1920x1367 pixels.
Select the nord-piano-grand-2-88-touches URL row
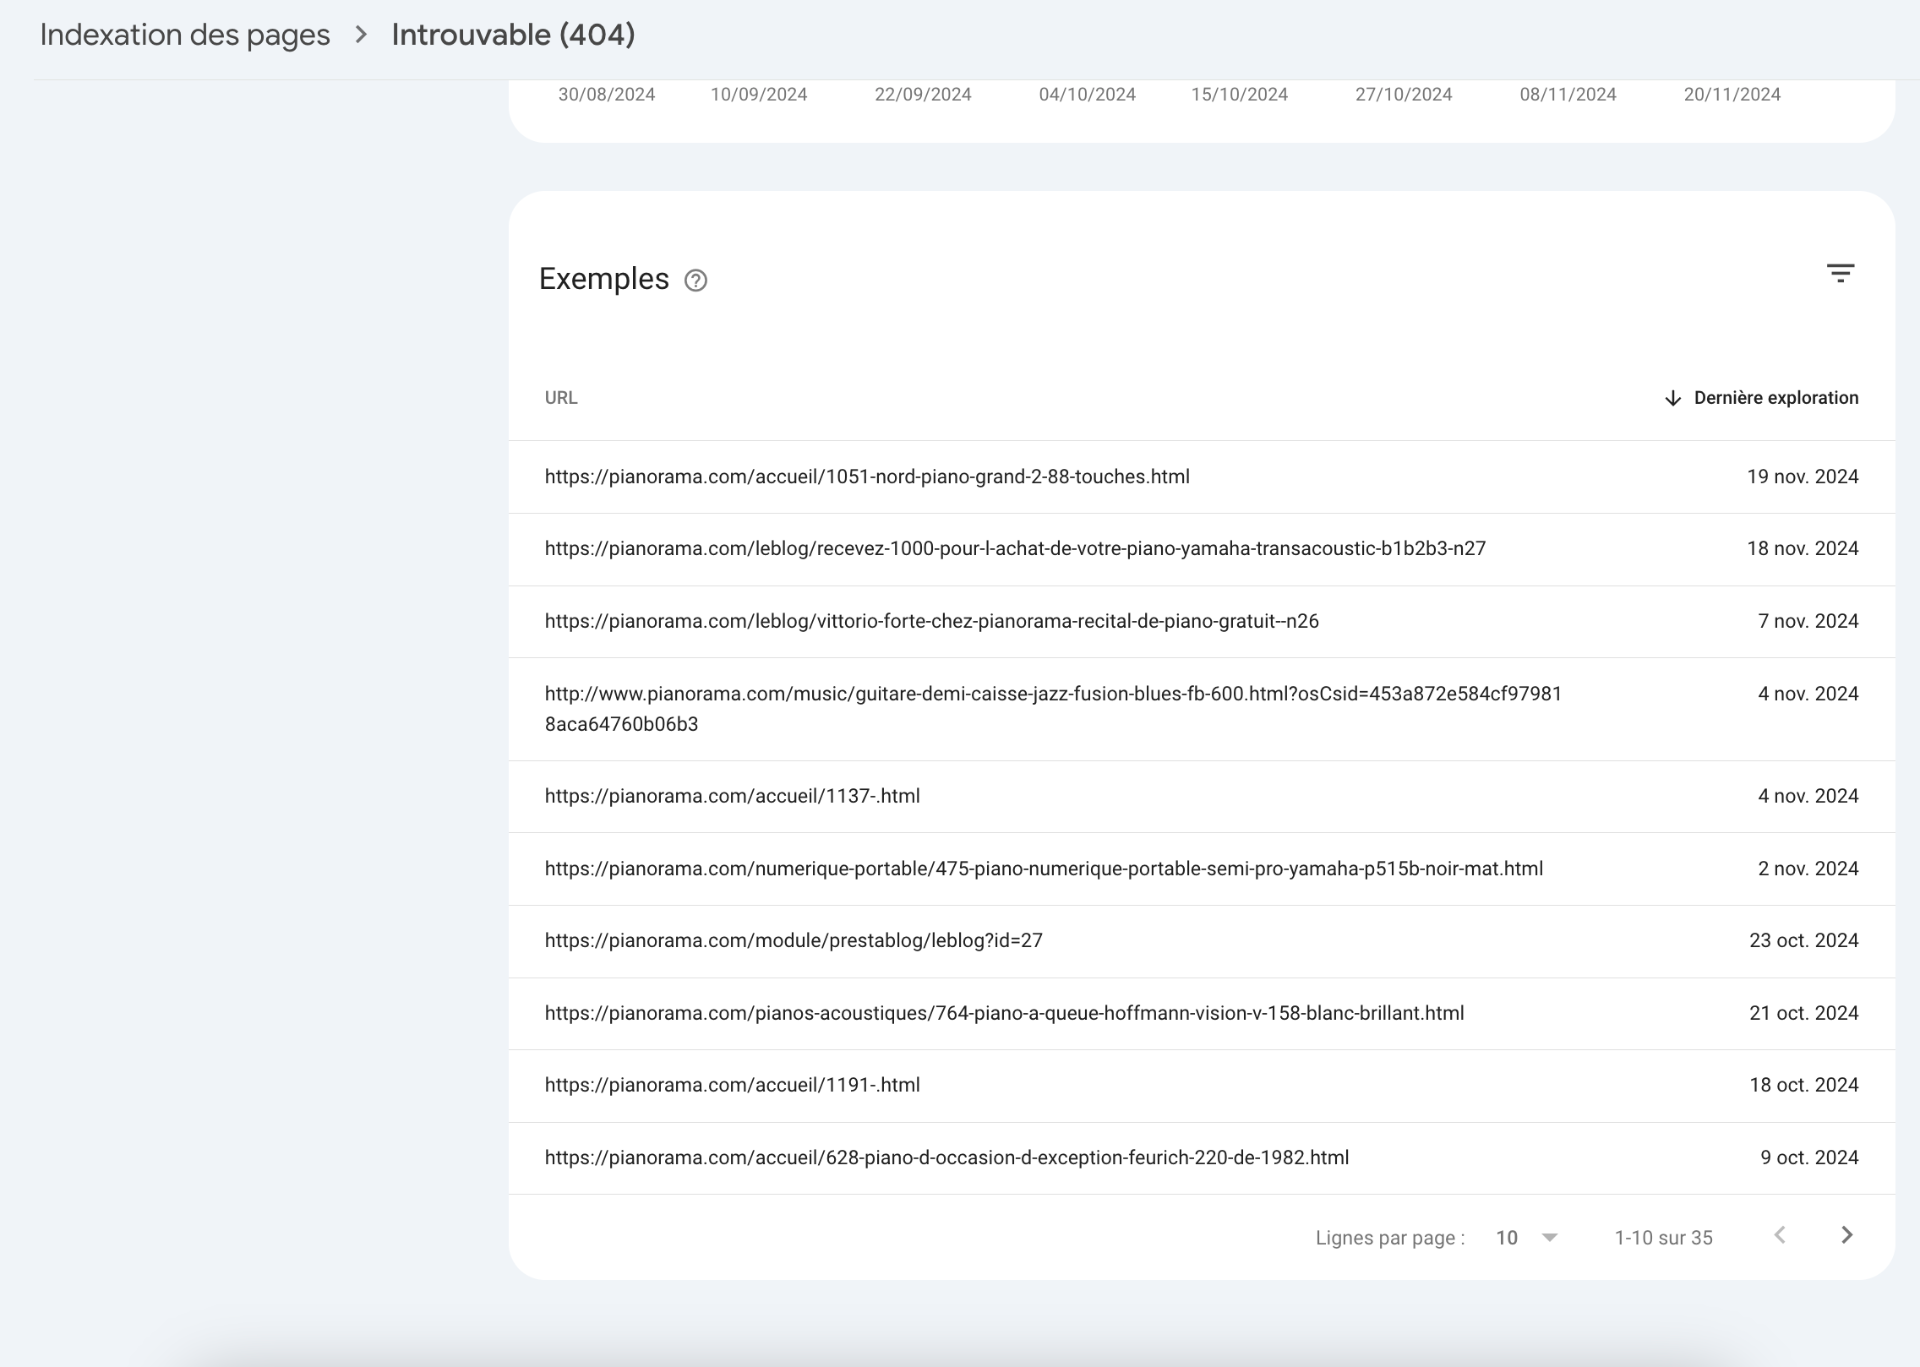pos(866,477)
